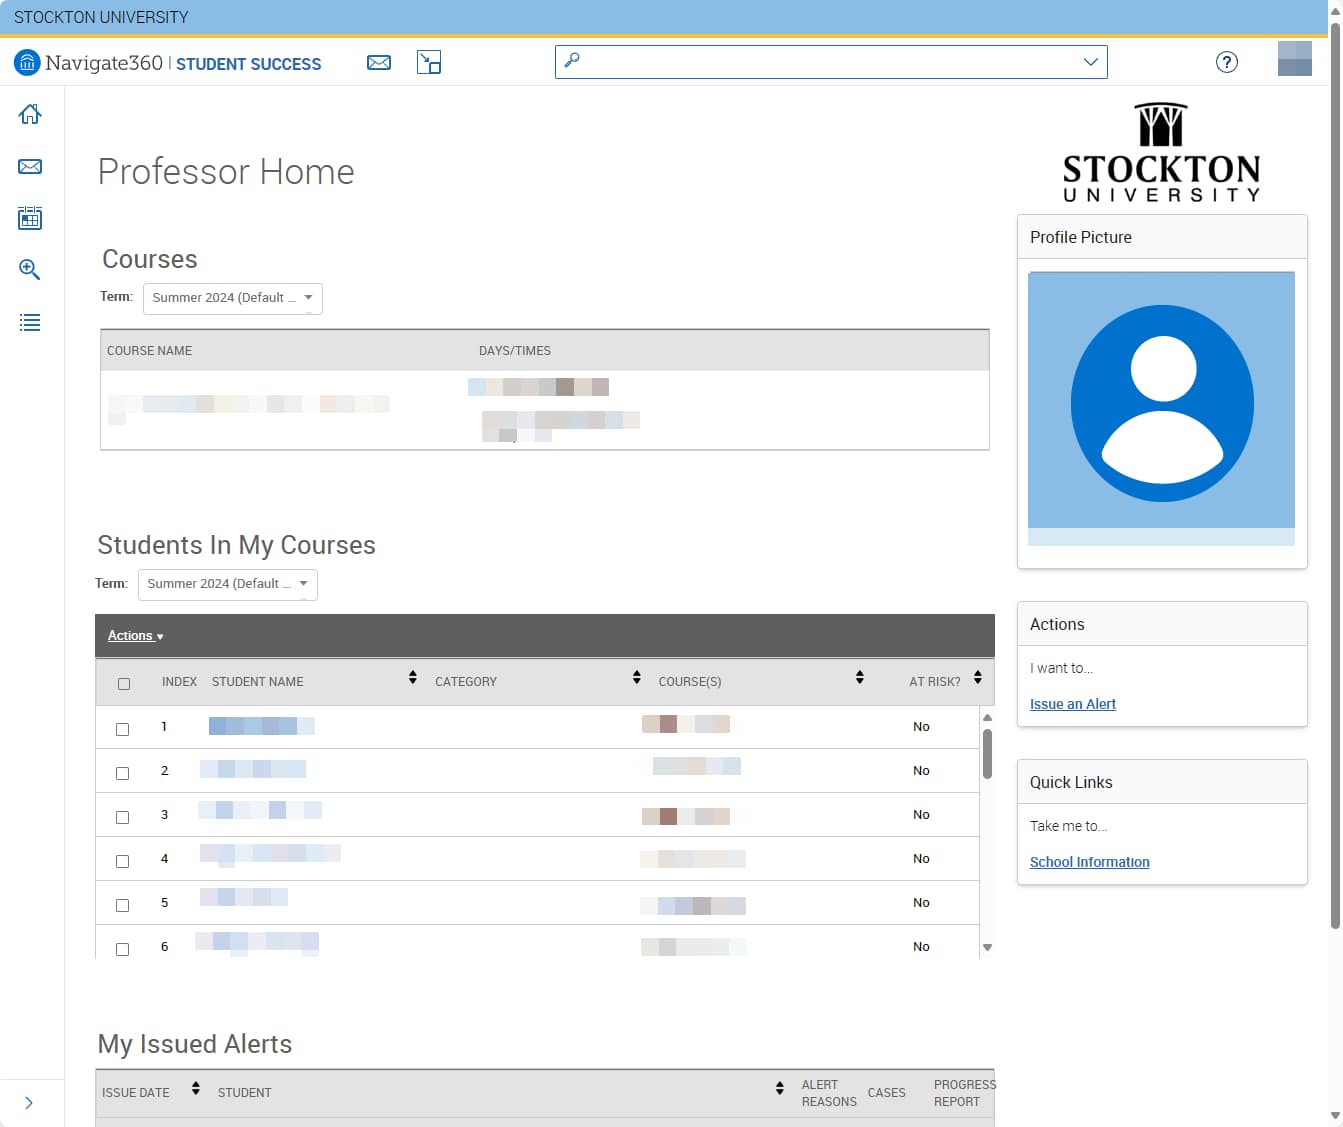Sort issued alerts by Issue Date arrows
Image resolution: width=1343 pixels, height=1127 pixels.
coord(196,1088)
